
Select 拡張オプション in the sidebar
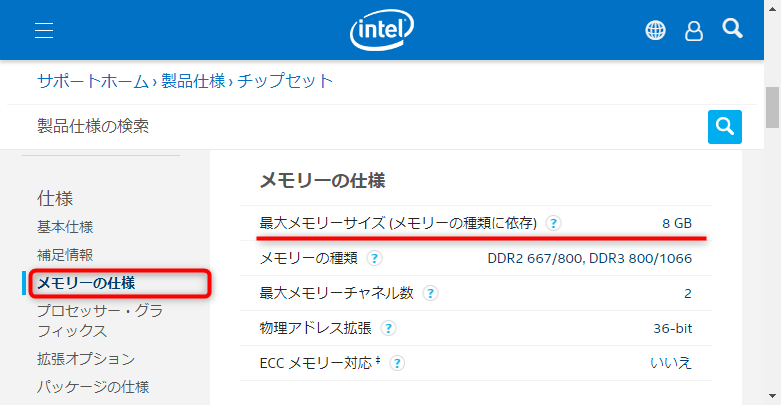click(x=86, y=359)
